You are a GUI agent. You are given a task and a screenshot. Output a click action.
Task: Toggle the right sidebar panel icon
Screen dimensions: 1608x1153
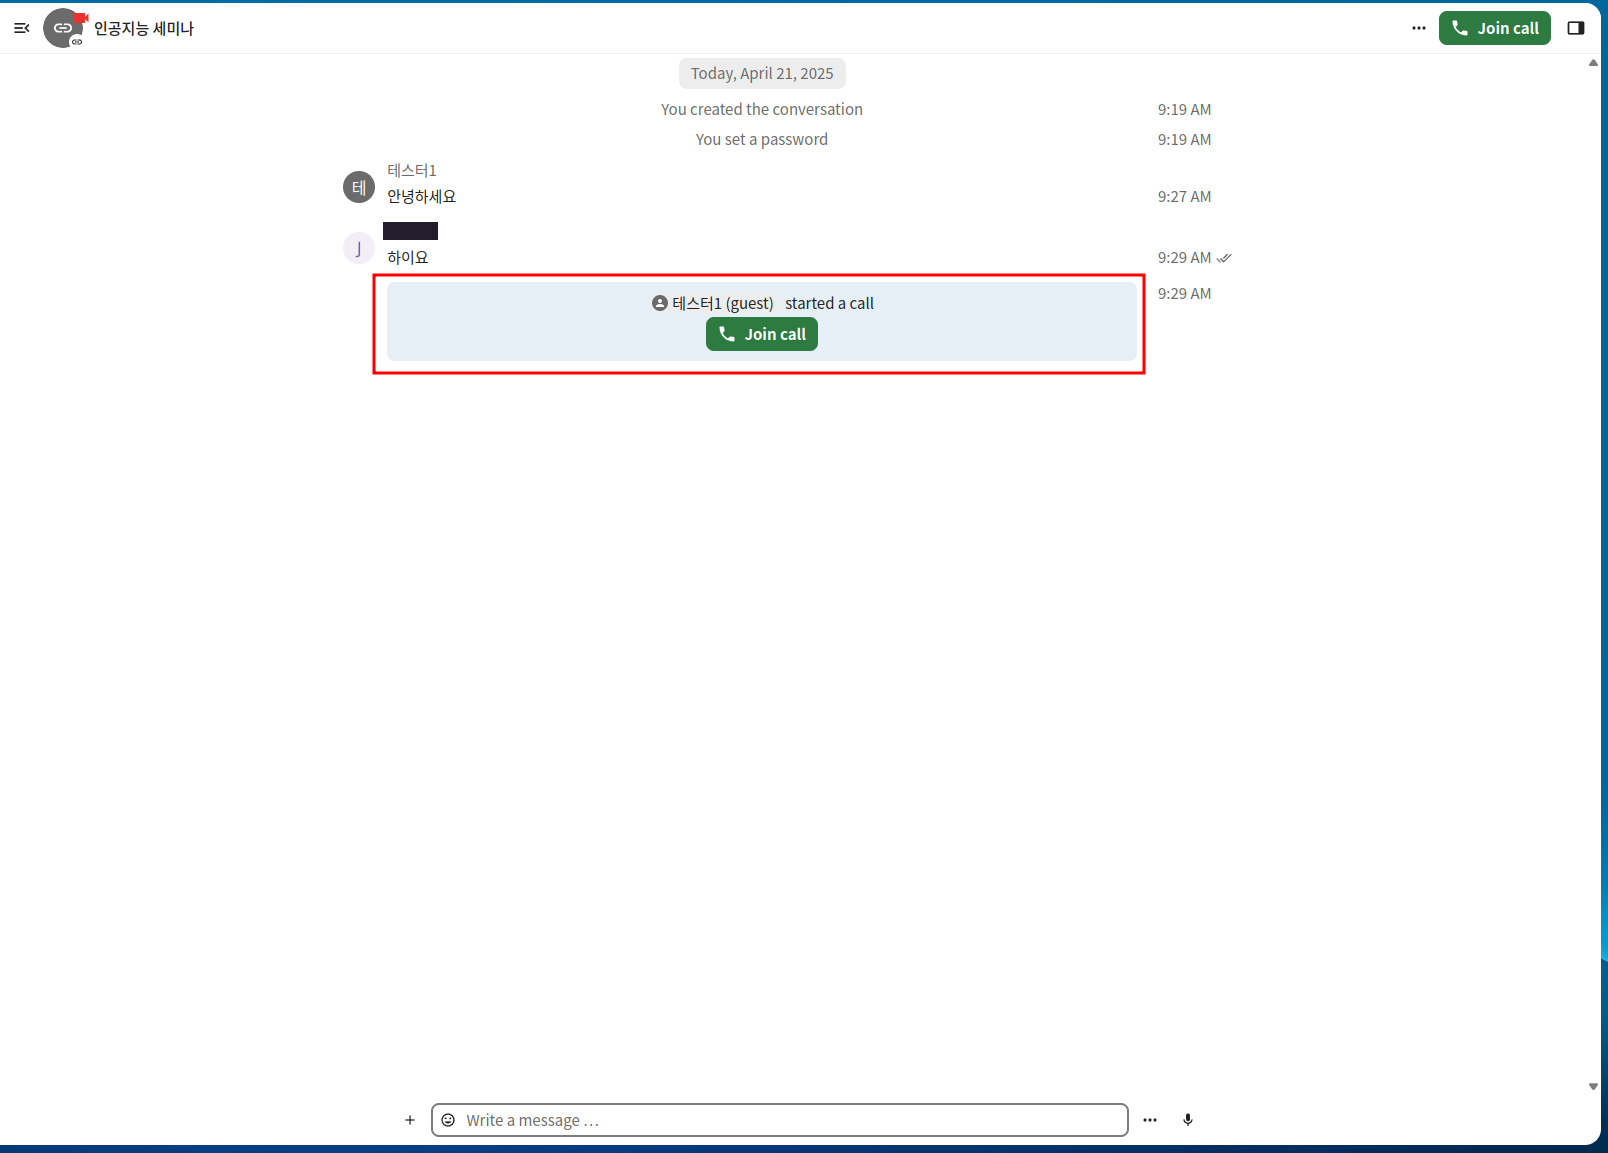pos(1575,28)
